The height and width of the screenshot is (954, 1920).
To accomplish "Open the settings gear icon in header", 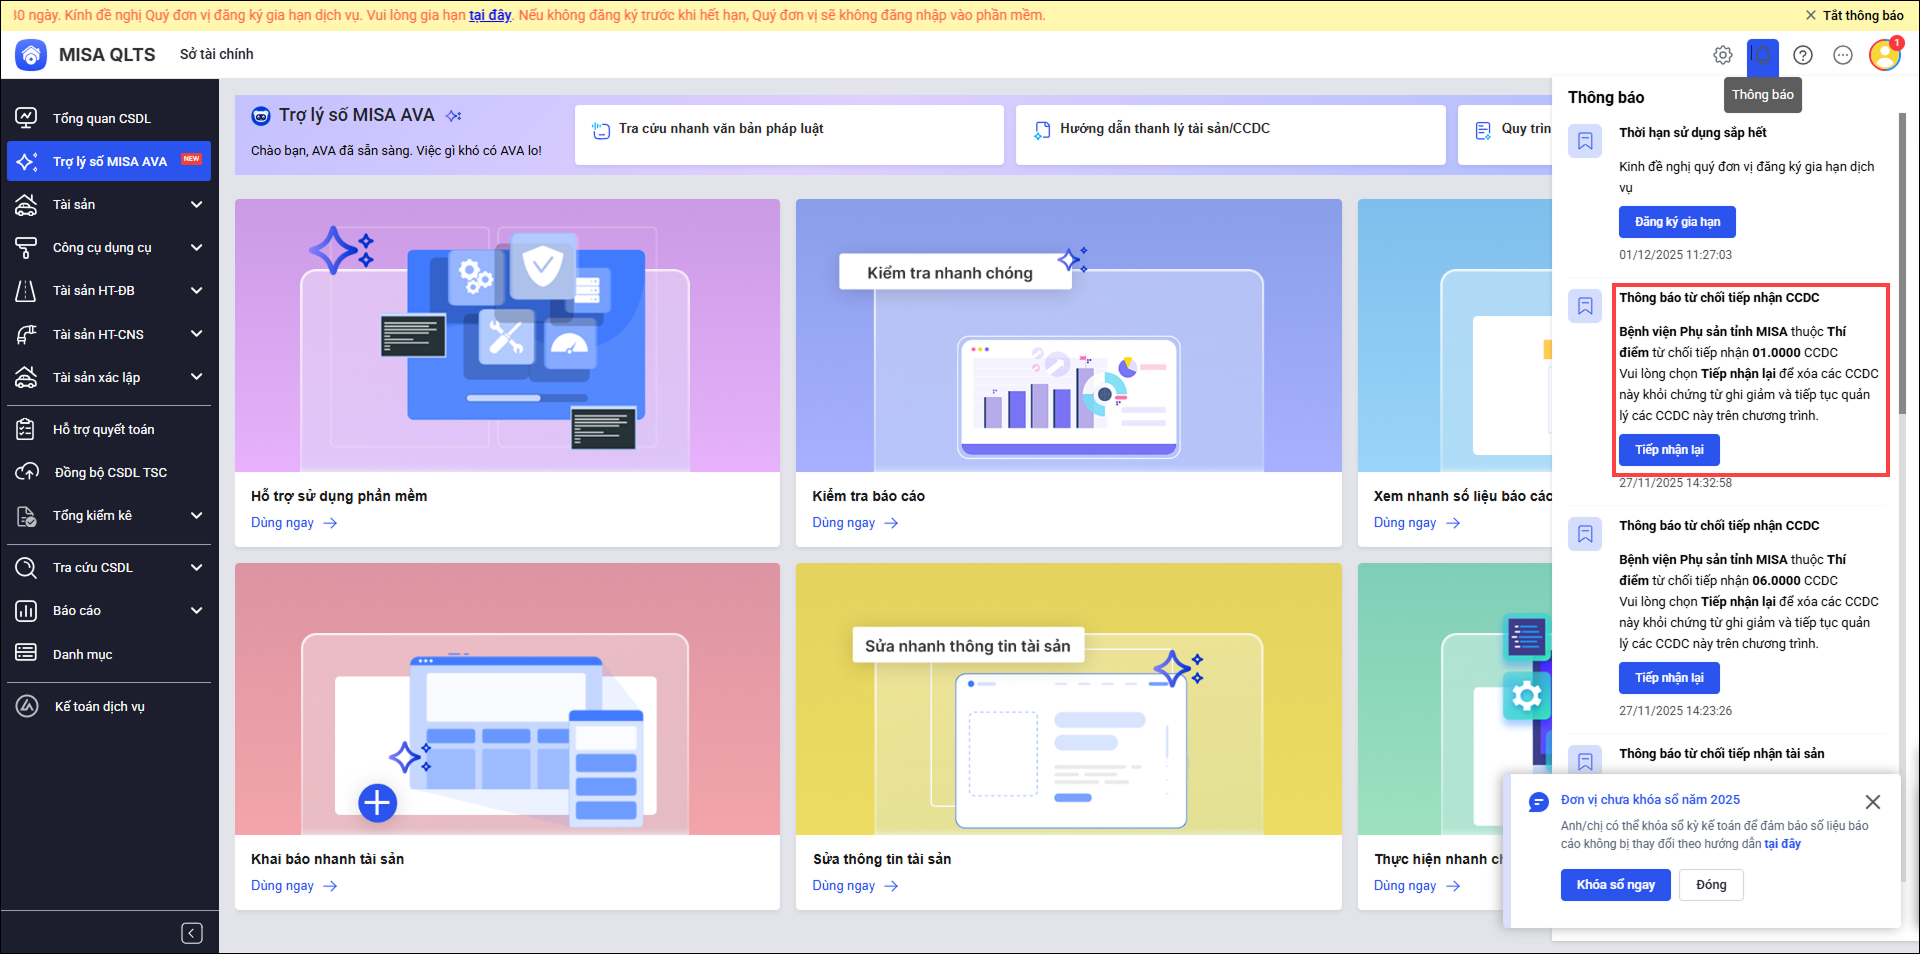I will click(x=1722, y=55).
